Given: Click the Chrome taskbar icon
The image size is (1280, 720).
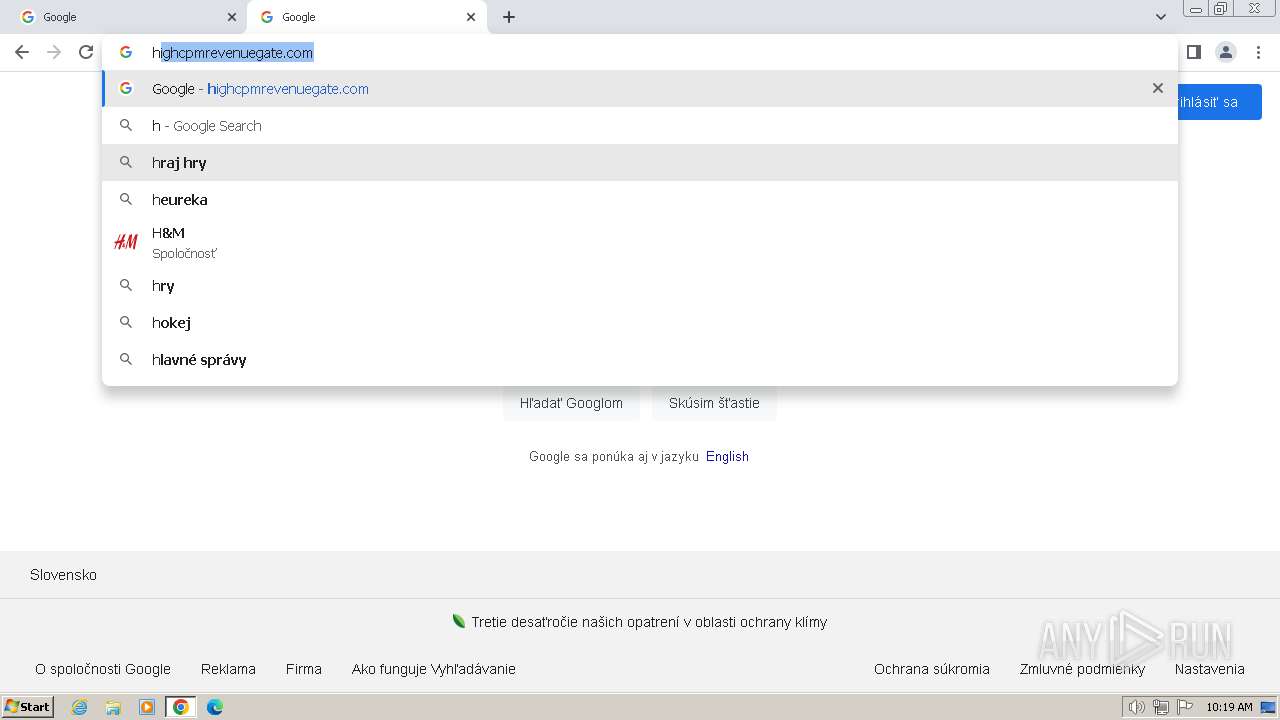Looking at the screenshot, I should coord(181,707).
